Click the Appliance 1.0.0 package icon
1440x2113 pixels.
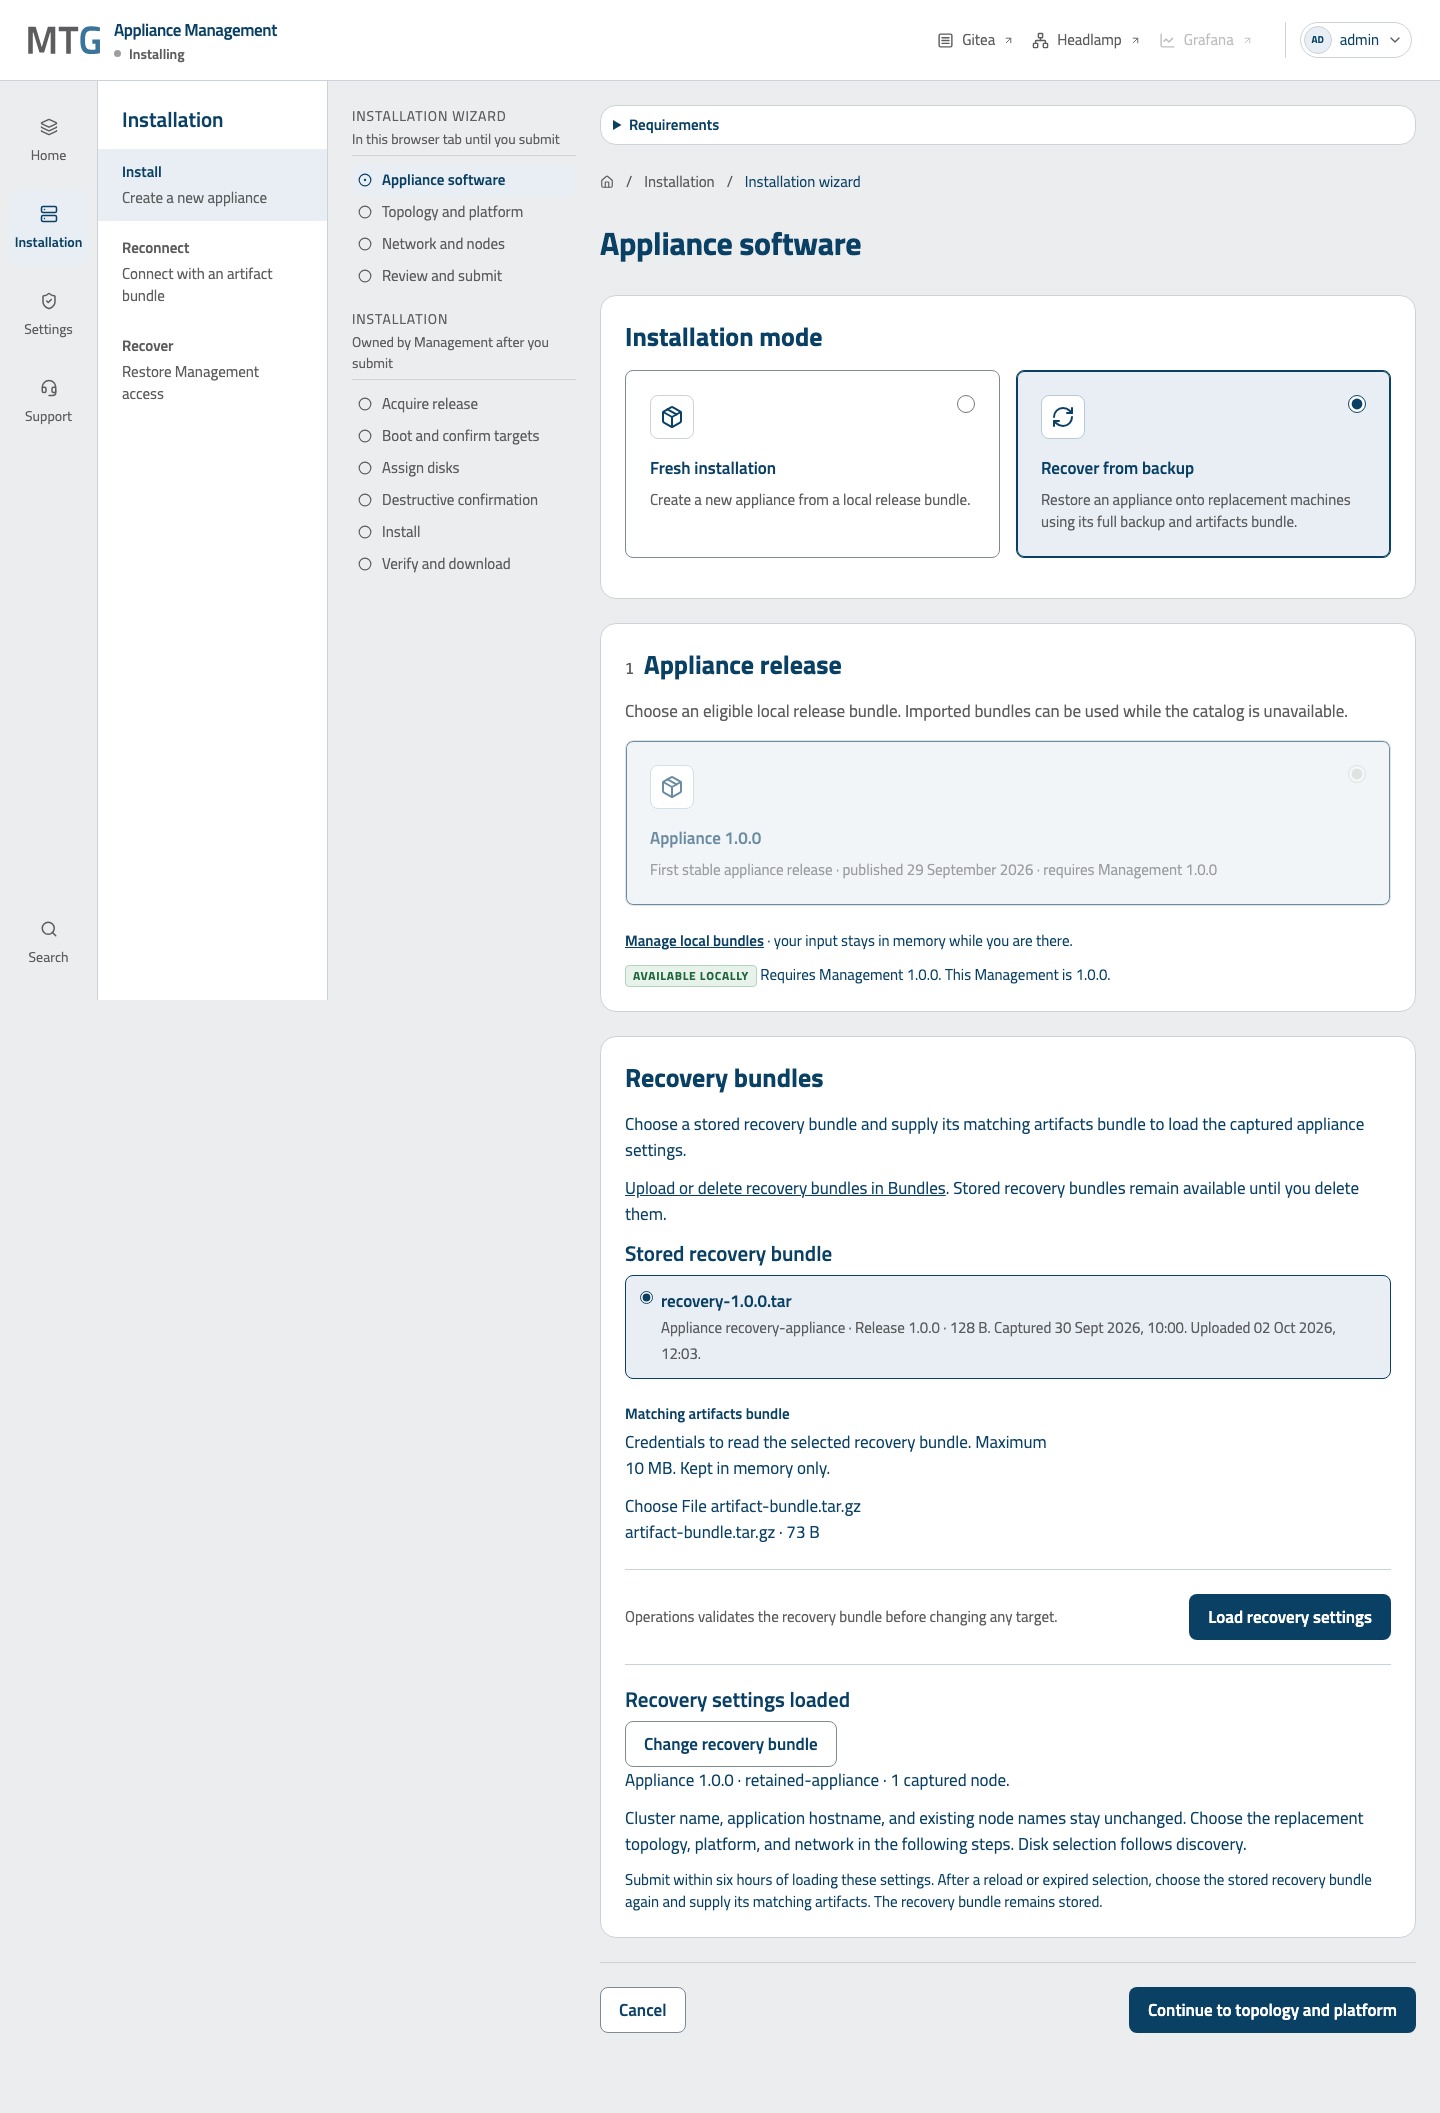pyautogui.click(x=672, y=787)
